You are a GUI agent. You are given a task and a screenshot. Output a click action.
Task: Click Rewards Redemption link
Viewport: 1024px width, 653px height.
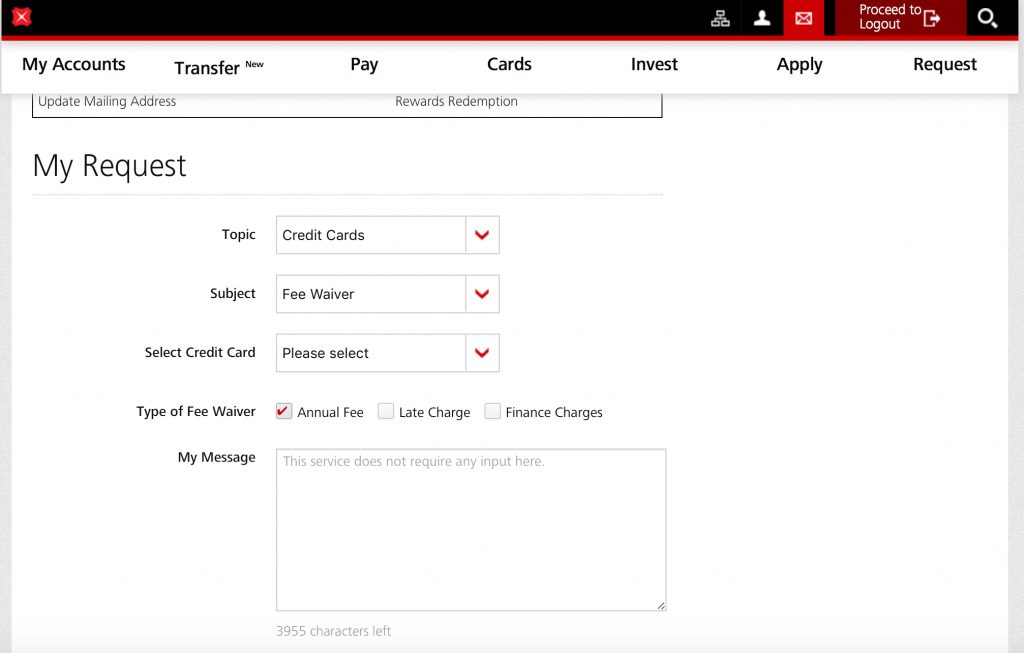pyautogui.click(x=456, y=101)
